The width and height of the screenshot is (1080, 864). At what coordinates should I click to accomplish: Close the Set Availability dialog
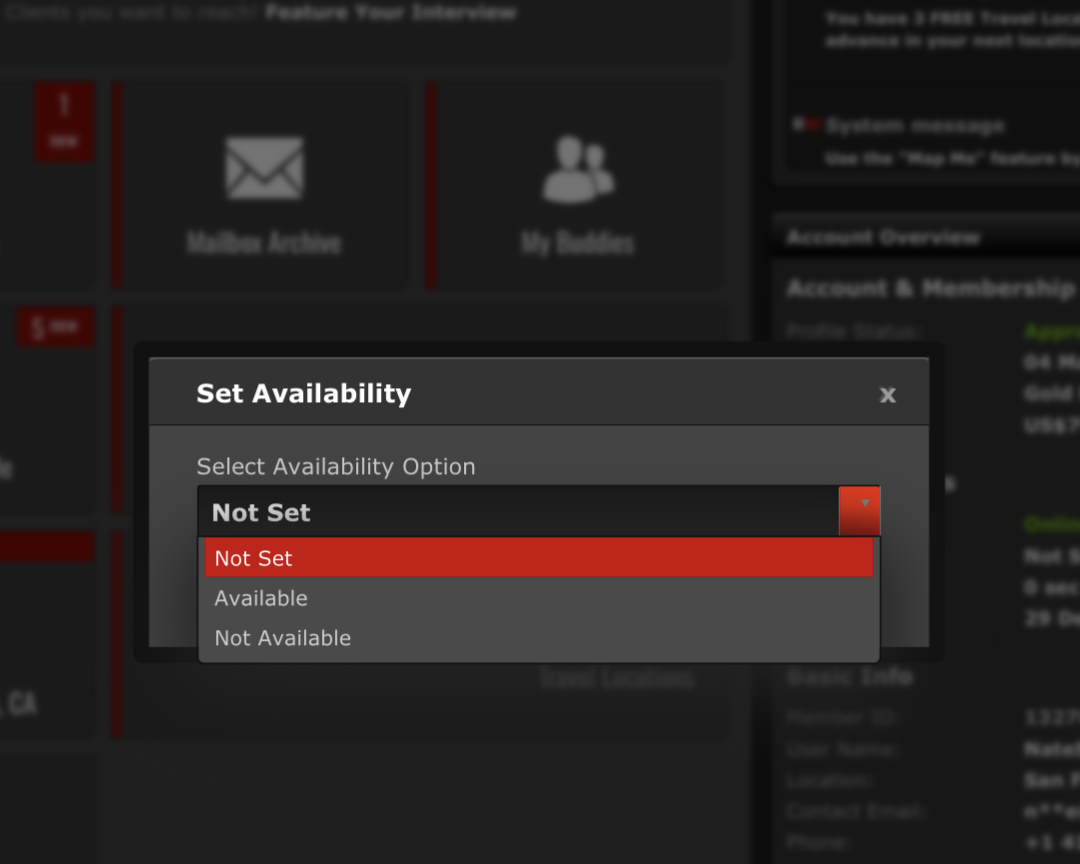[887, 395]
